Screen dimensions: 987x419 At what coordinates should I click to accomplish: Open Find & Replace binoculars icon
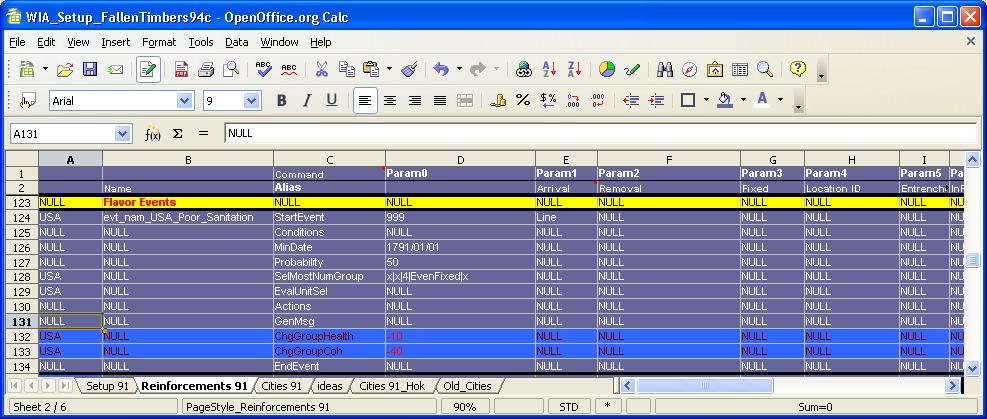tap(664, 70)
